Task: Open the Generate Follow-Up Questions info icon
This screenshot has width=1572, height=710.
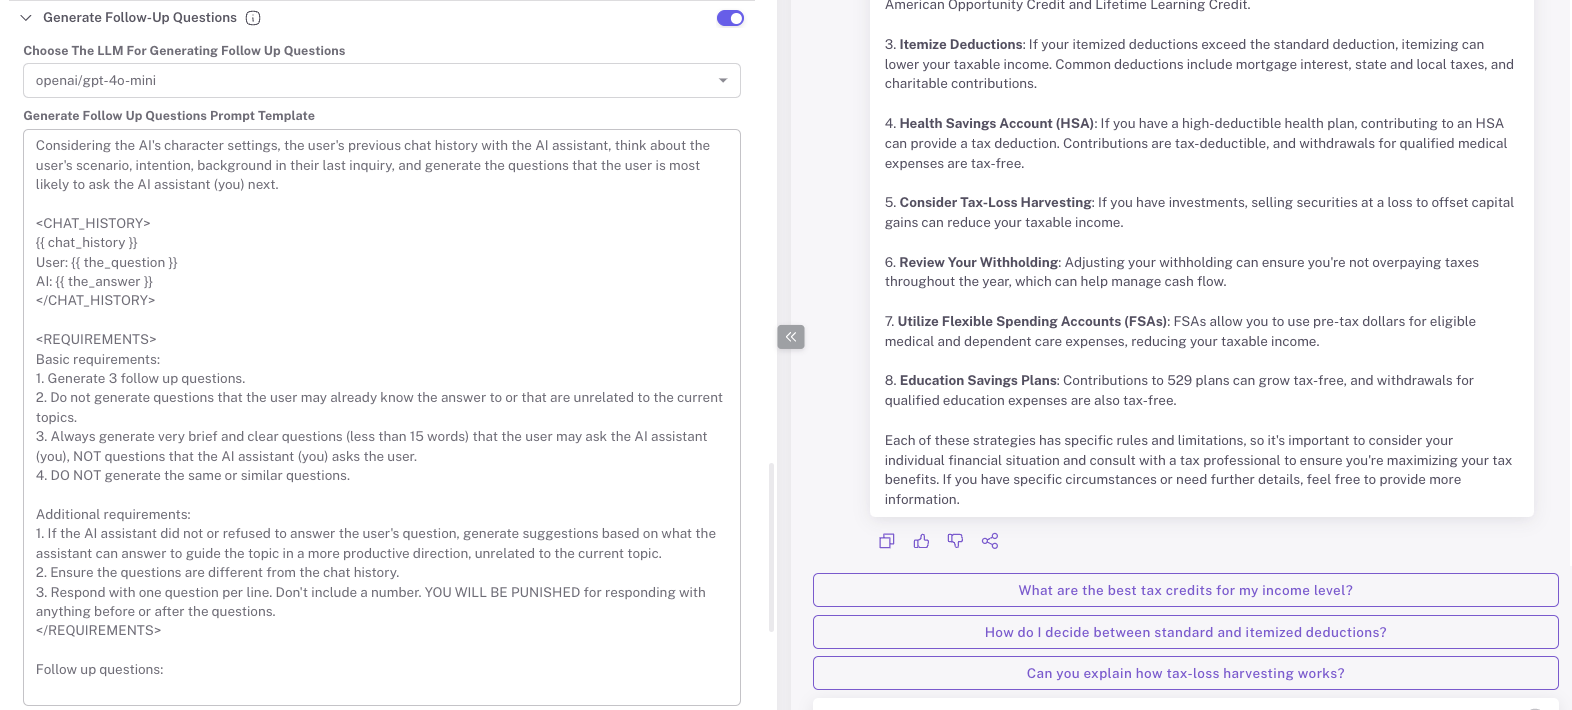Action: point(253,18)
